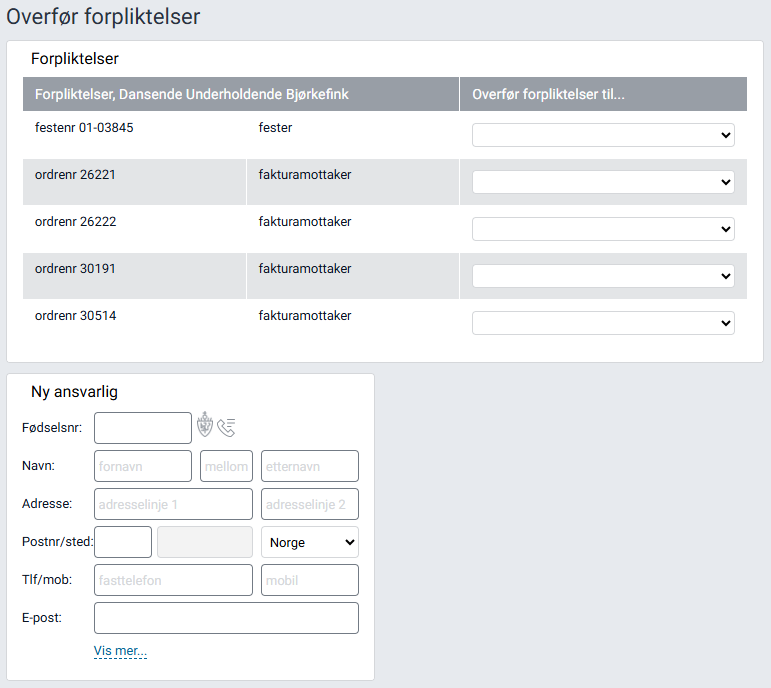
Task: Open transfer dropdown for ordrenr 30191
Action: pyautogui.click(x=603, y=276)
